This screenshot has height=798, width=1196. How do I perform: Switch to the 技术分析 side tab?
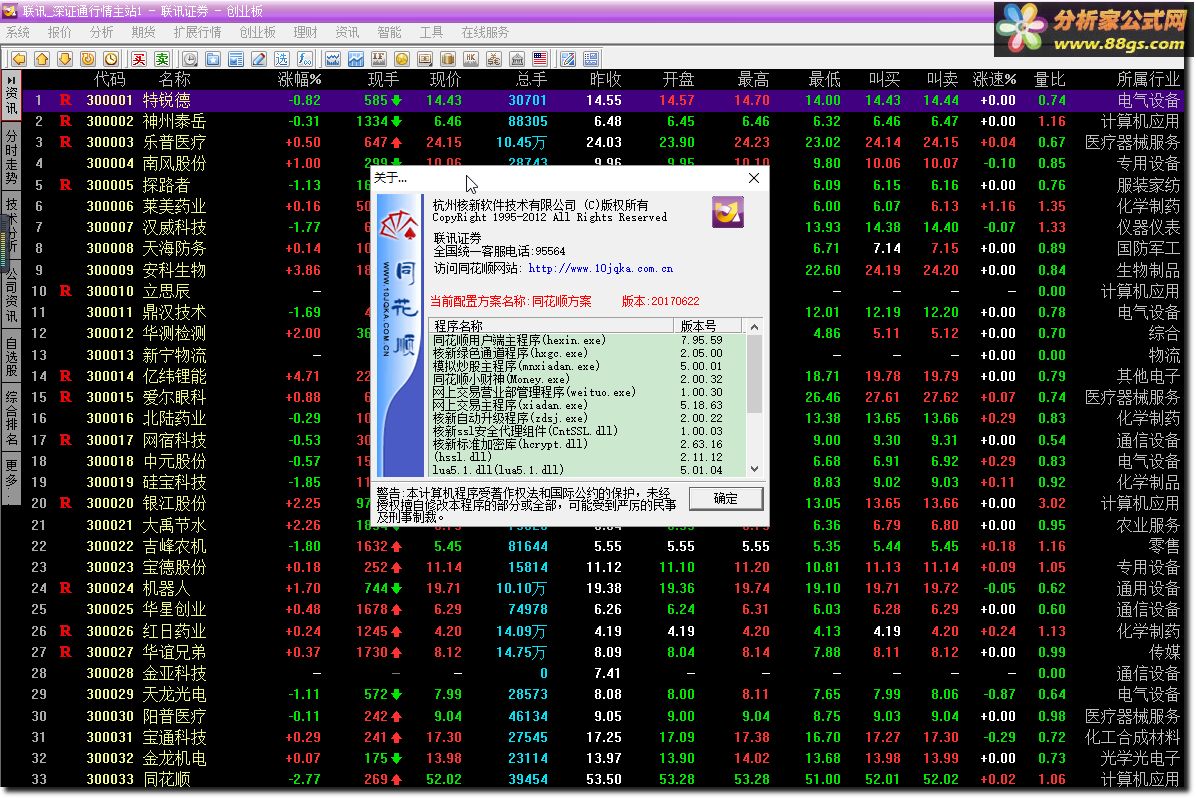click(11, 224)
